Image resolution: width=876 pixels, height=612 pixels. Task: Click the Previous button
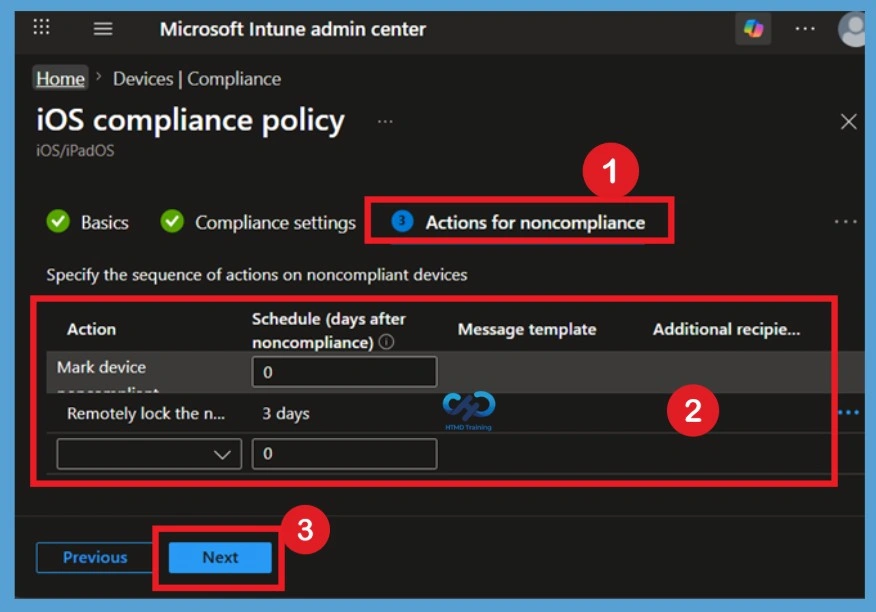[95, 557]
